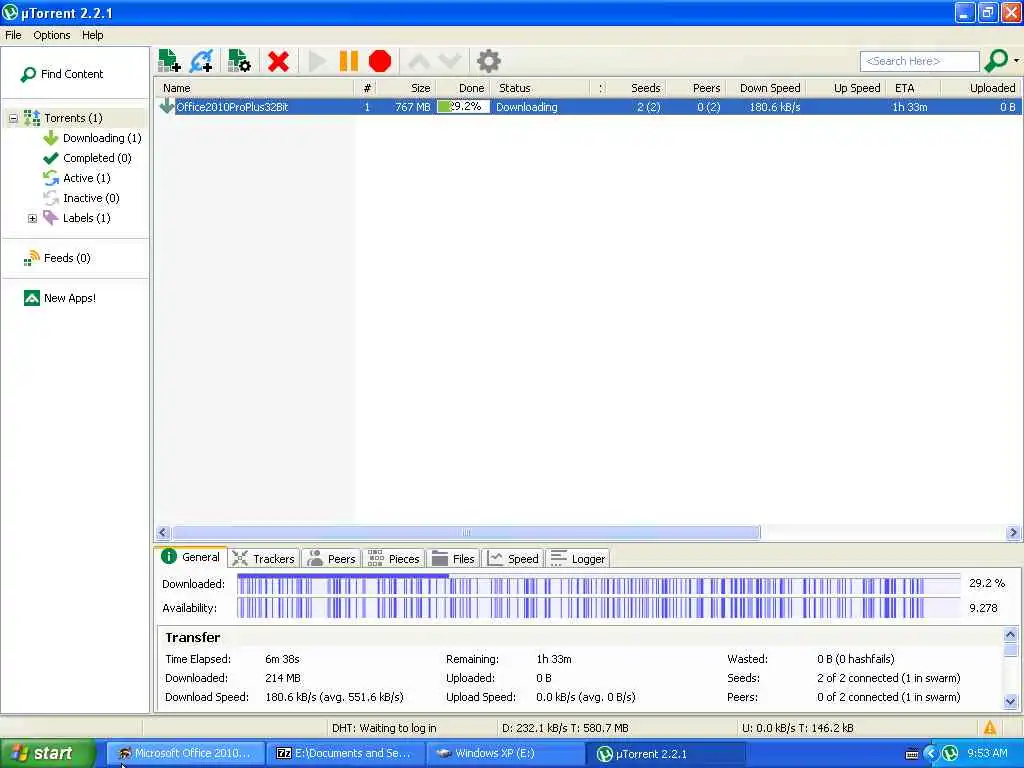The image size is (1024, 768).
Task: Open Preferences via the gear icon
Action: [488, 61]
